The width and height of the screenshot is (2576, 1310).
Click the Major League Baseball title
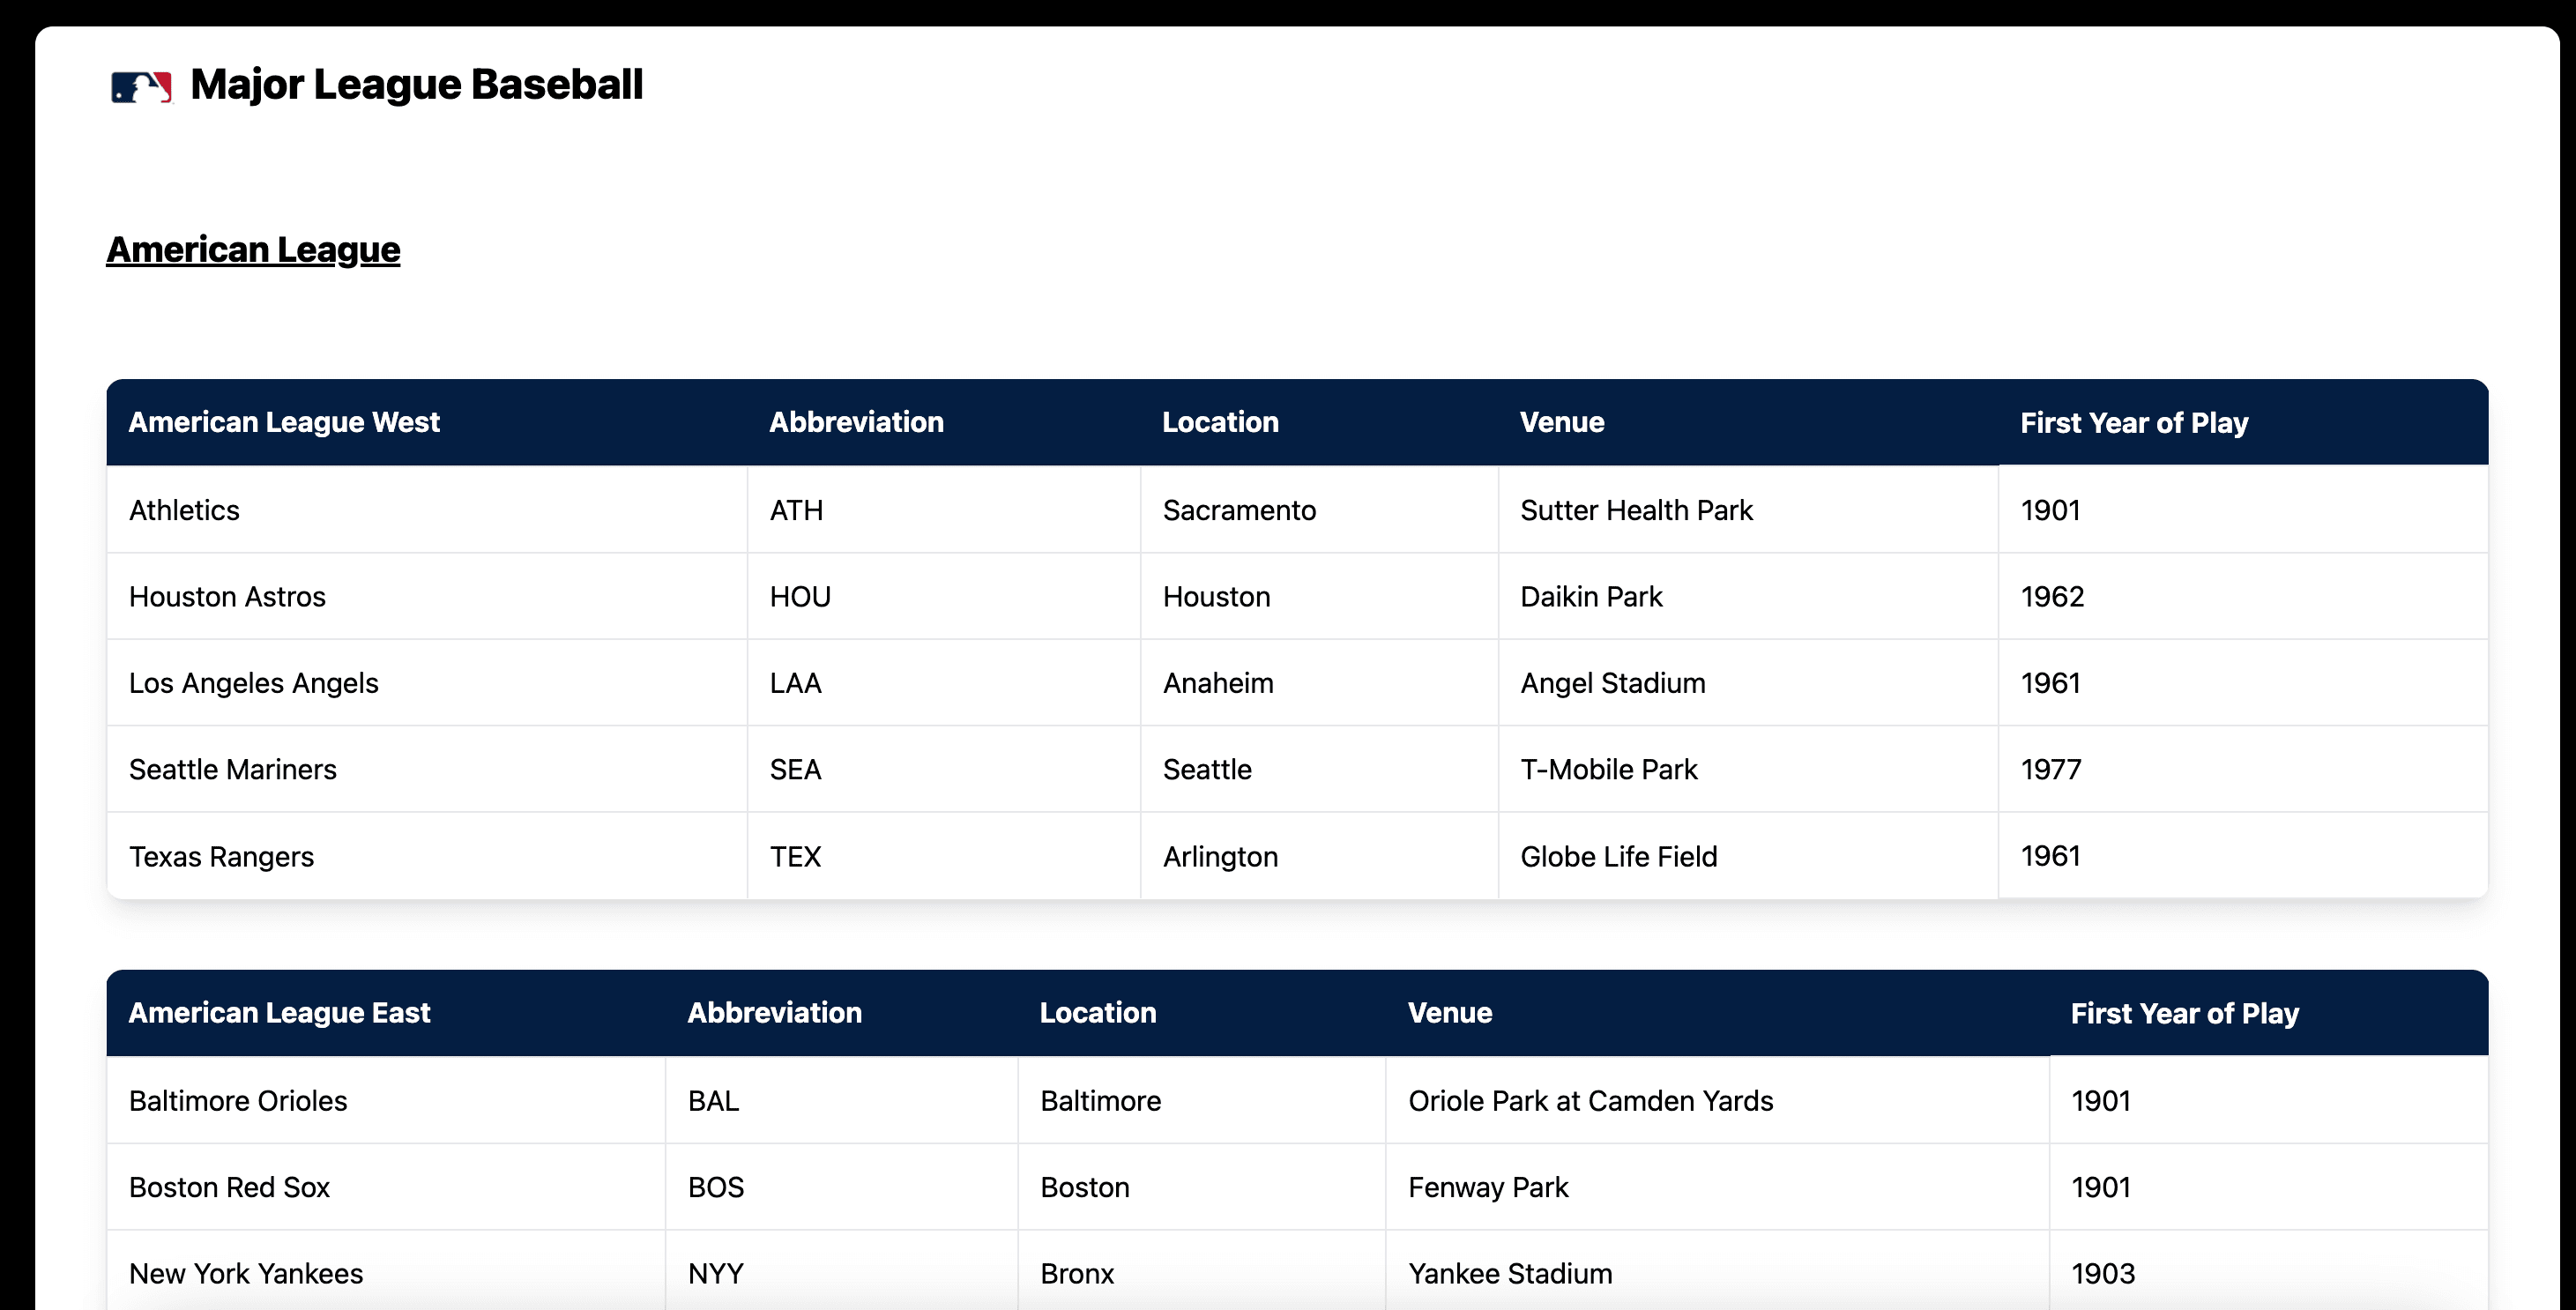416,85
